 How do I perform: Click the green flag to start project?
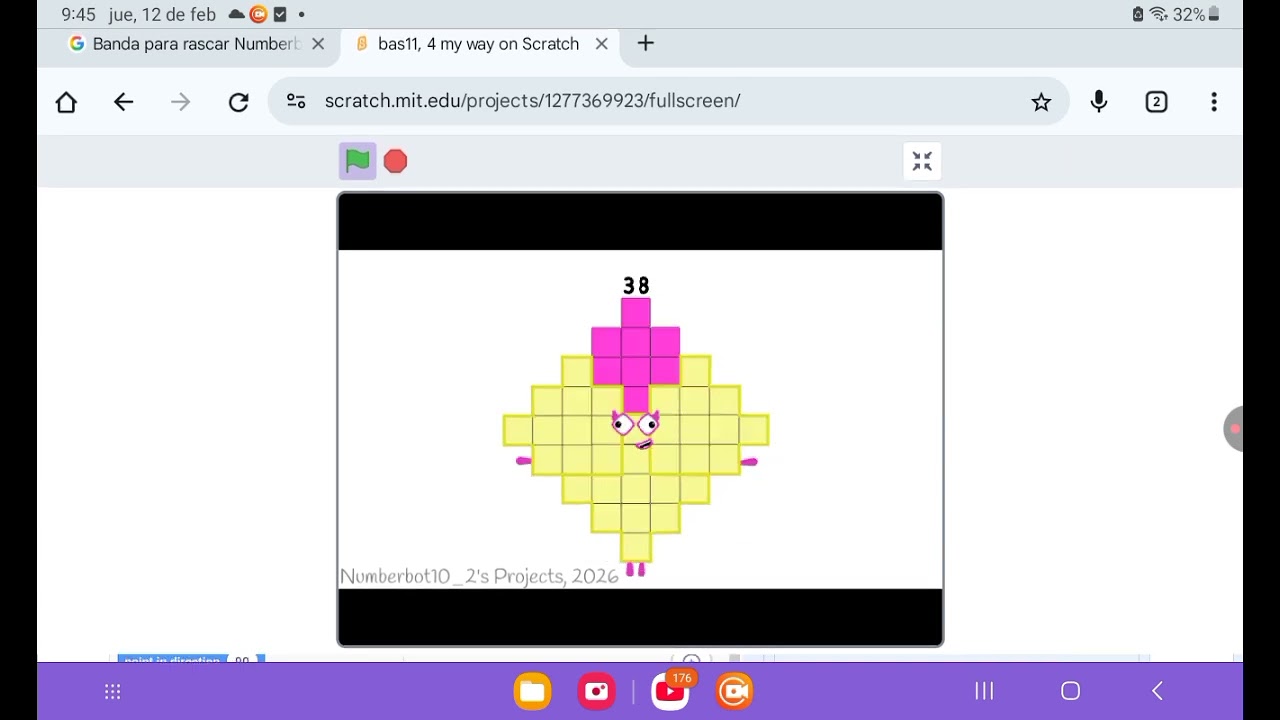(357, 161)
